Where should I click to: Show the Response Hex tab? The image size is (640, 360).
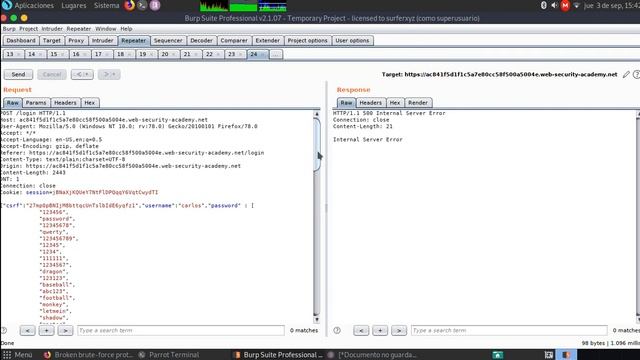click(395, 103)
